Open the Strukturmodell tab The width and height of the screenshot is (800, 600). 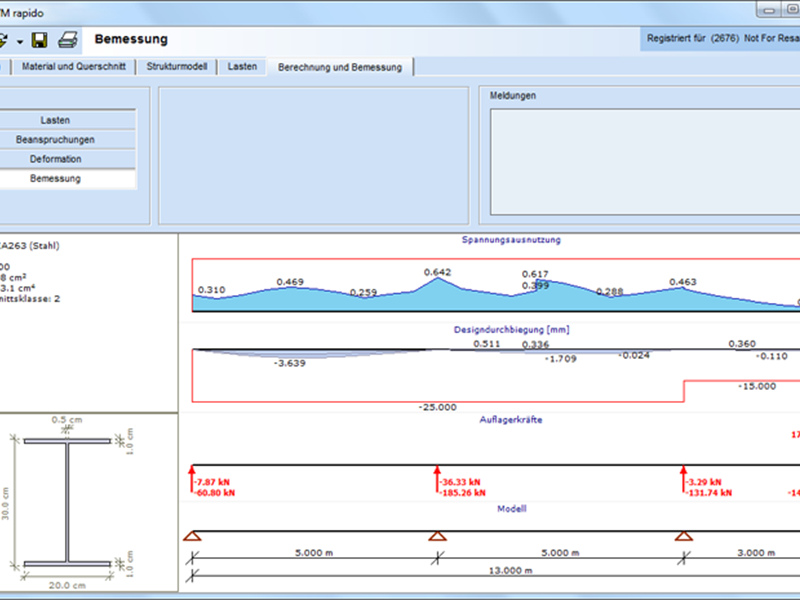[177, 67]
